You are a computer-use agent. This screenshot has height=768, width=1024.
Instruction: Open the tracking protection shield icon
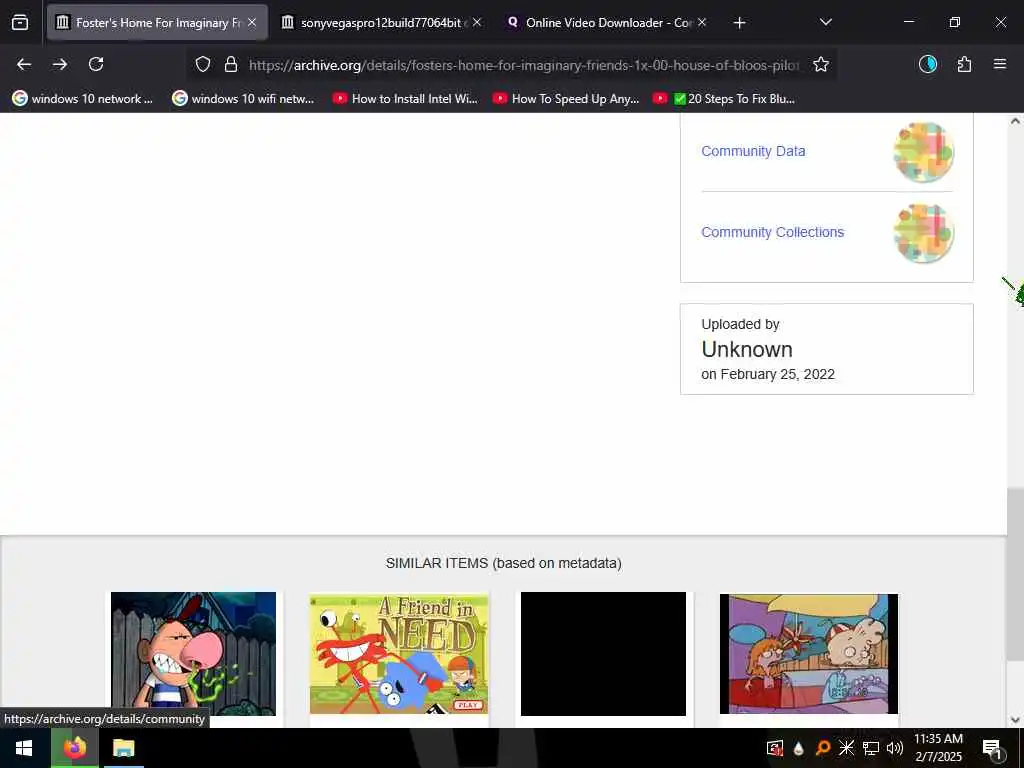[203, 64]
